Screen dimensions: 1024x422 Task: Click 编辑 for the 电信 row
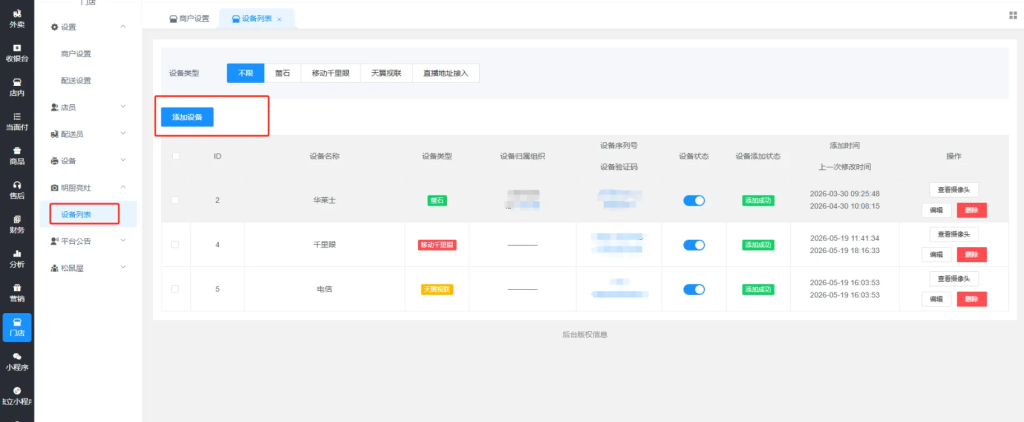[936, 299]
